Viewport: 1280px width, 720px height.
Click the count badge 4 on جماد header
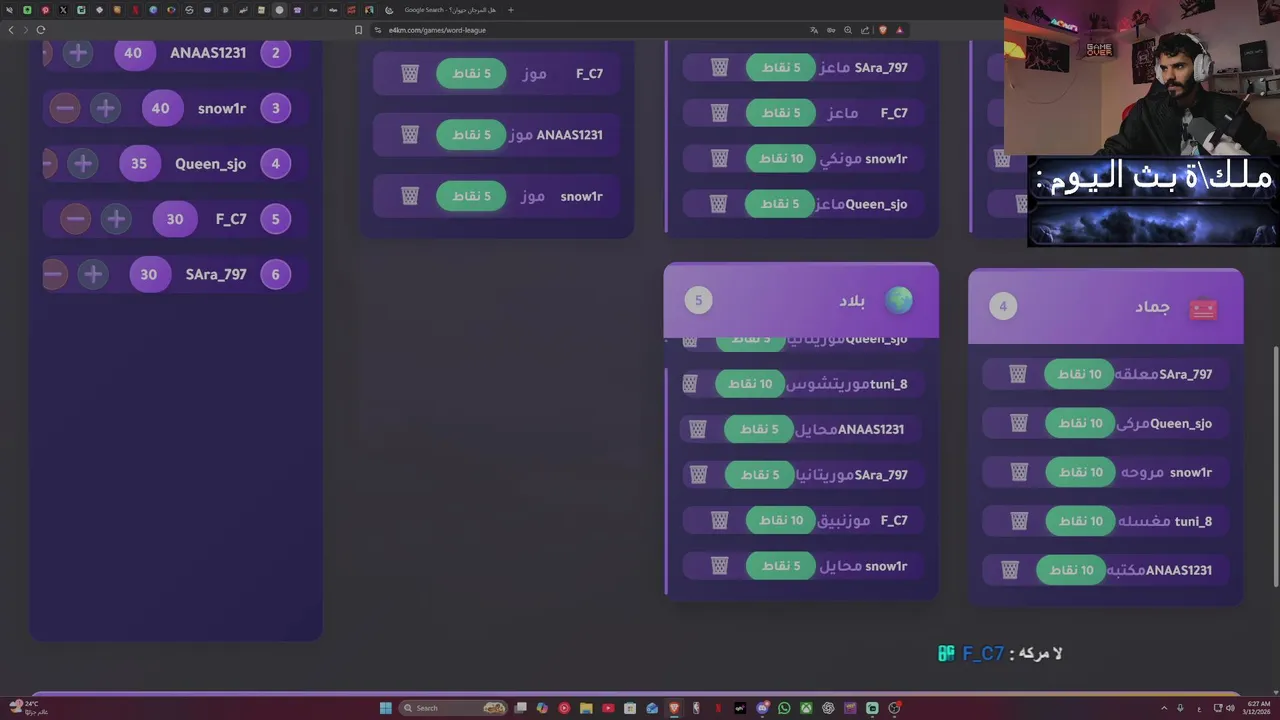coord(1003,307)
